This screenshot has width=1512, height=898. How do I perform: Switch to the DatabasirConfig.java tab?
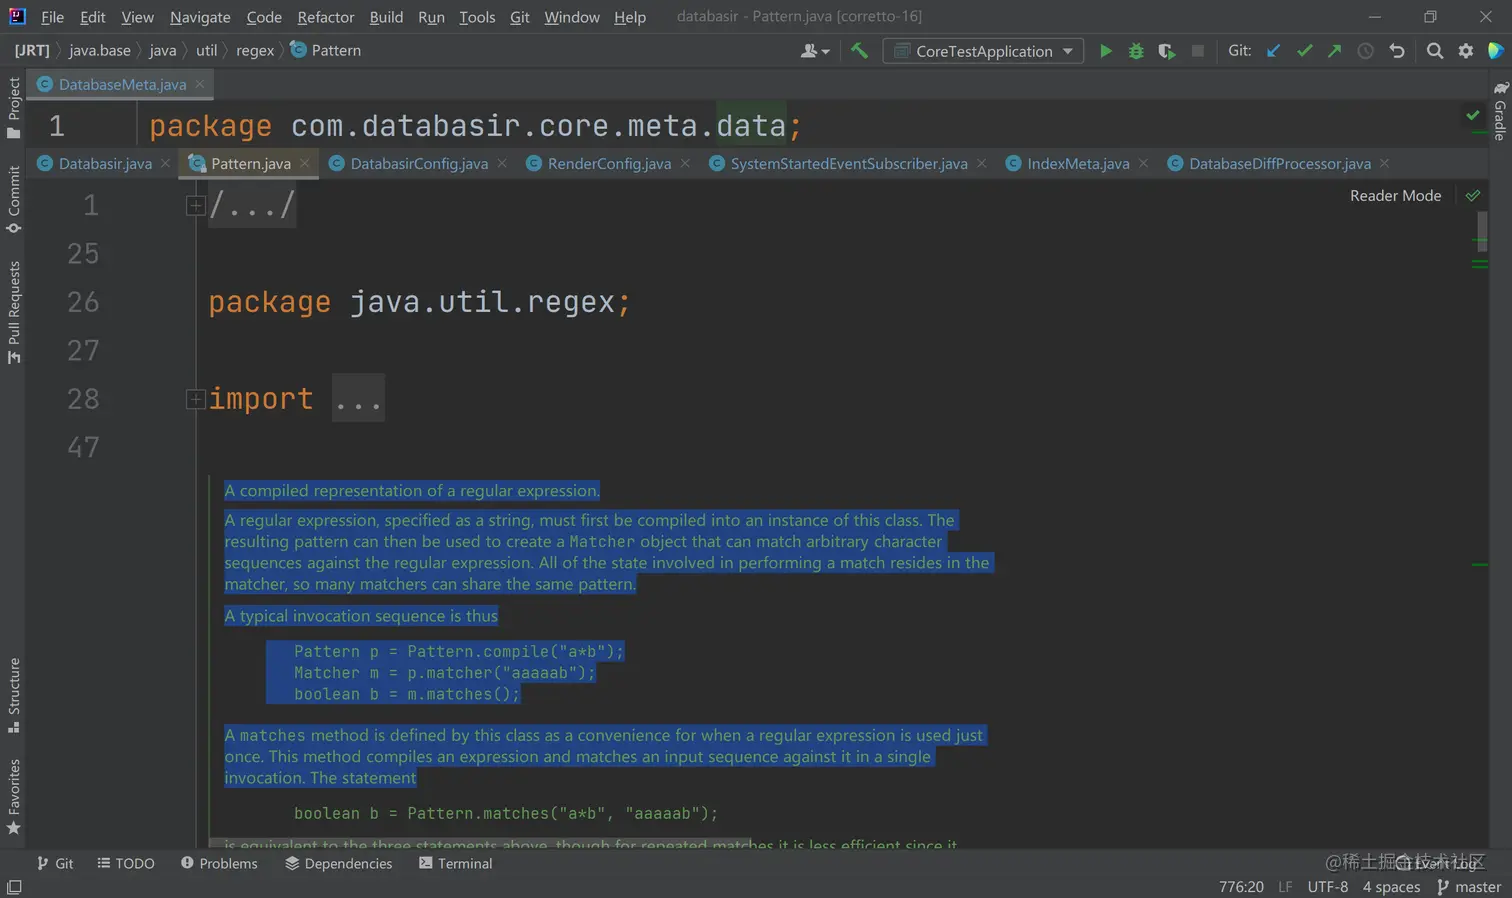click(419, 164)
